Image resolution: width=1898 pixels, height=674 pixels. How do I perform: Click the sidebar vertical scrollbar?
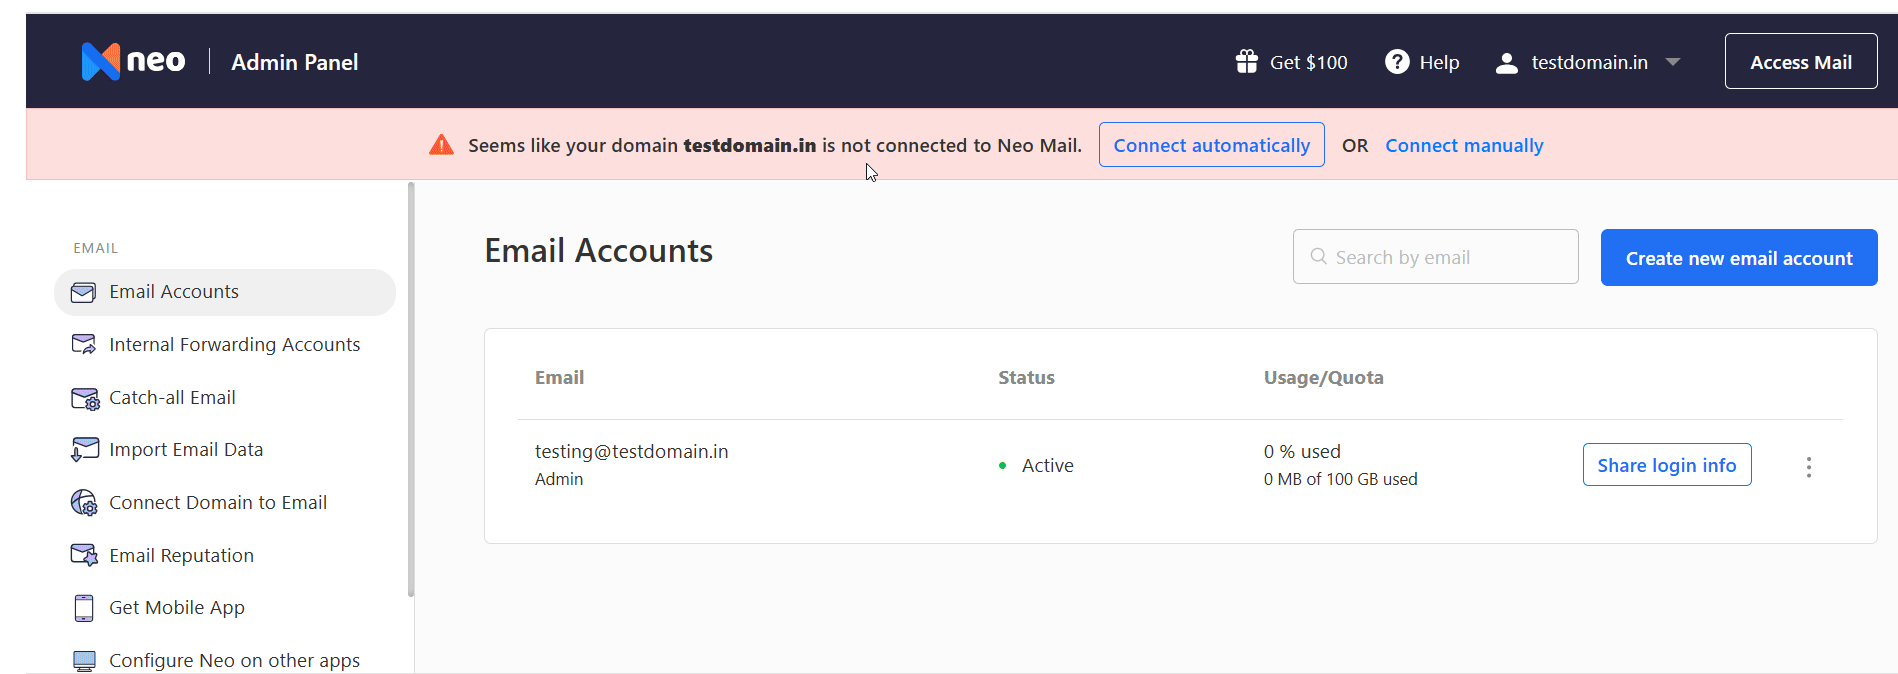coord(411,390)
